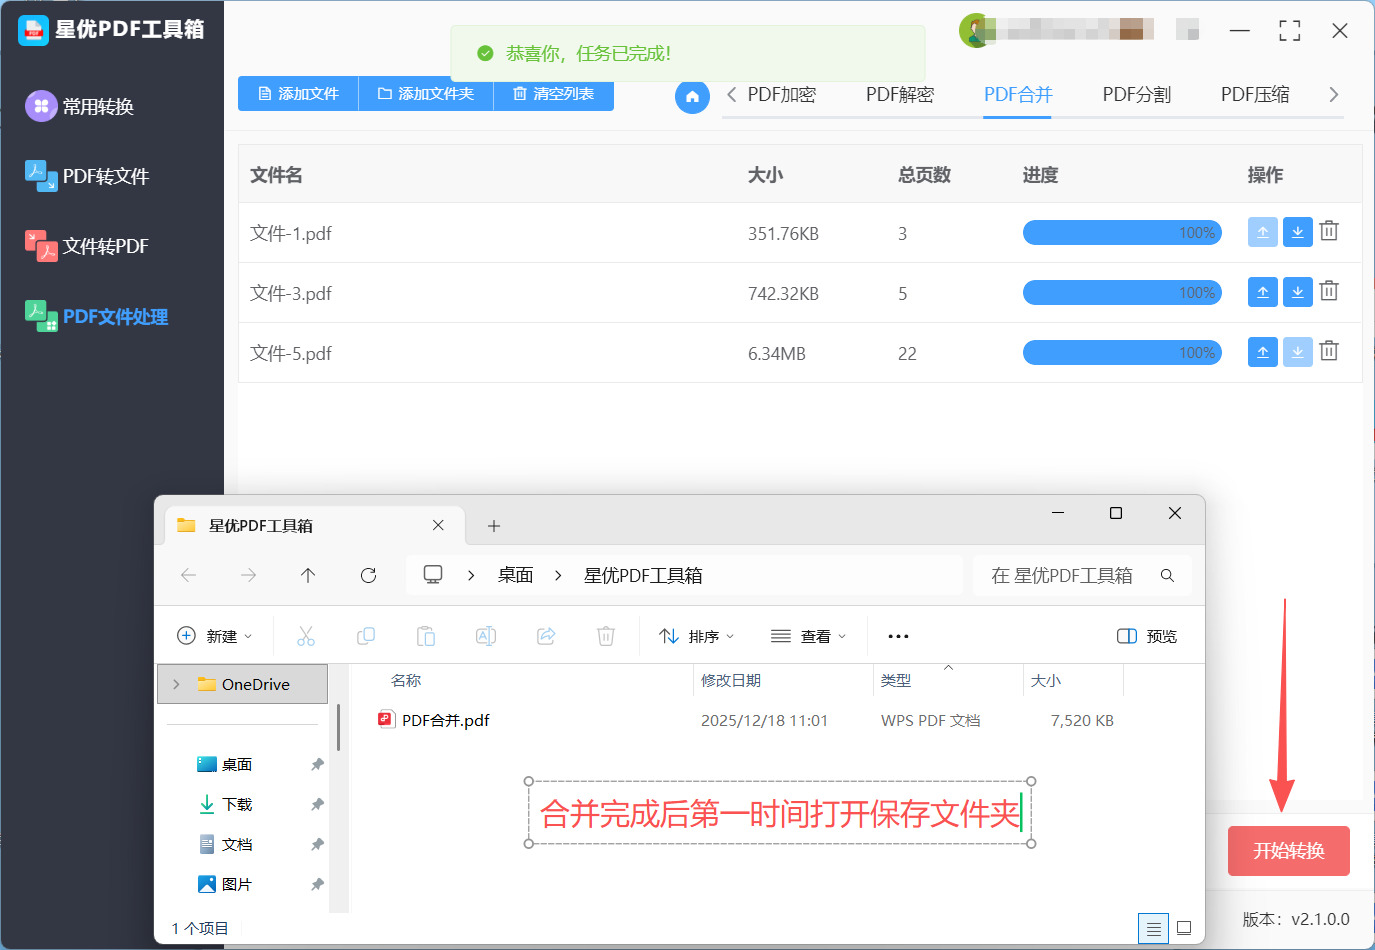Open the 查看 view dropdown
This screenshot has height=950, width=1375.
[x=809, y=636]
